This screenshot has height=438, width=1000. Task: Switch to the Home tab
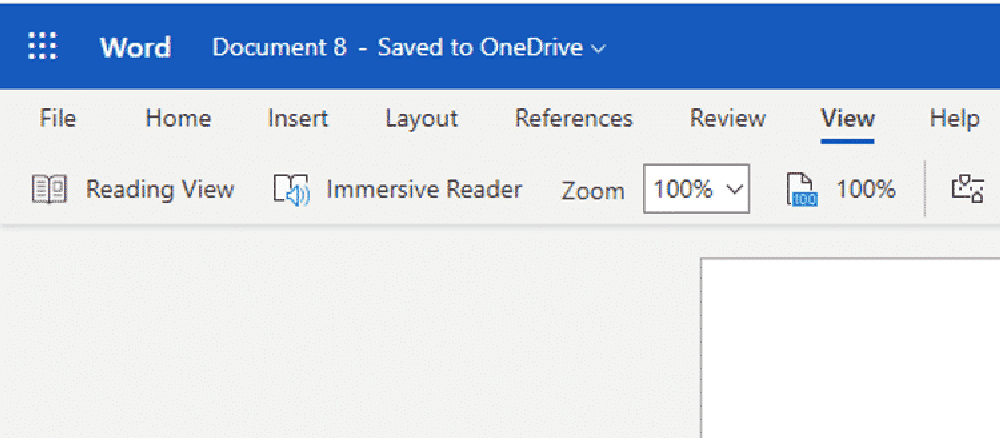(178, 118)
